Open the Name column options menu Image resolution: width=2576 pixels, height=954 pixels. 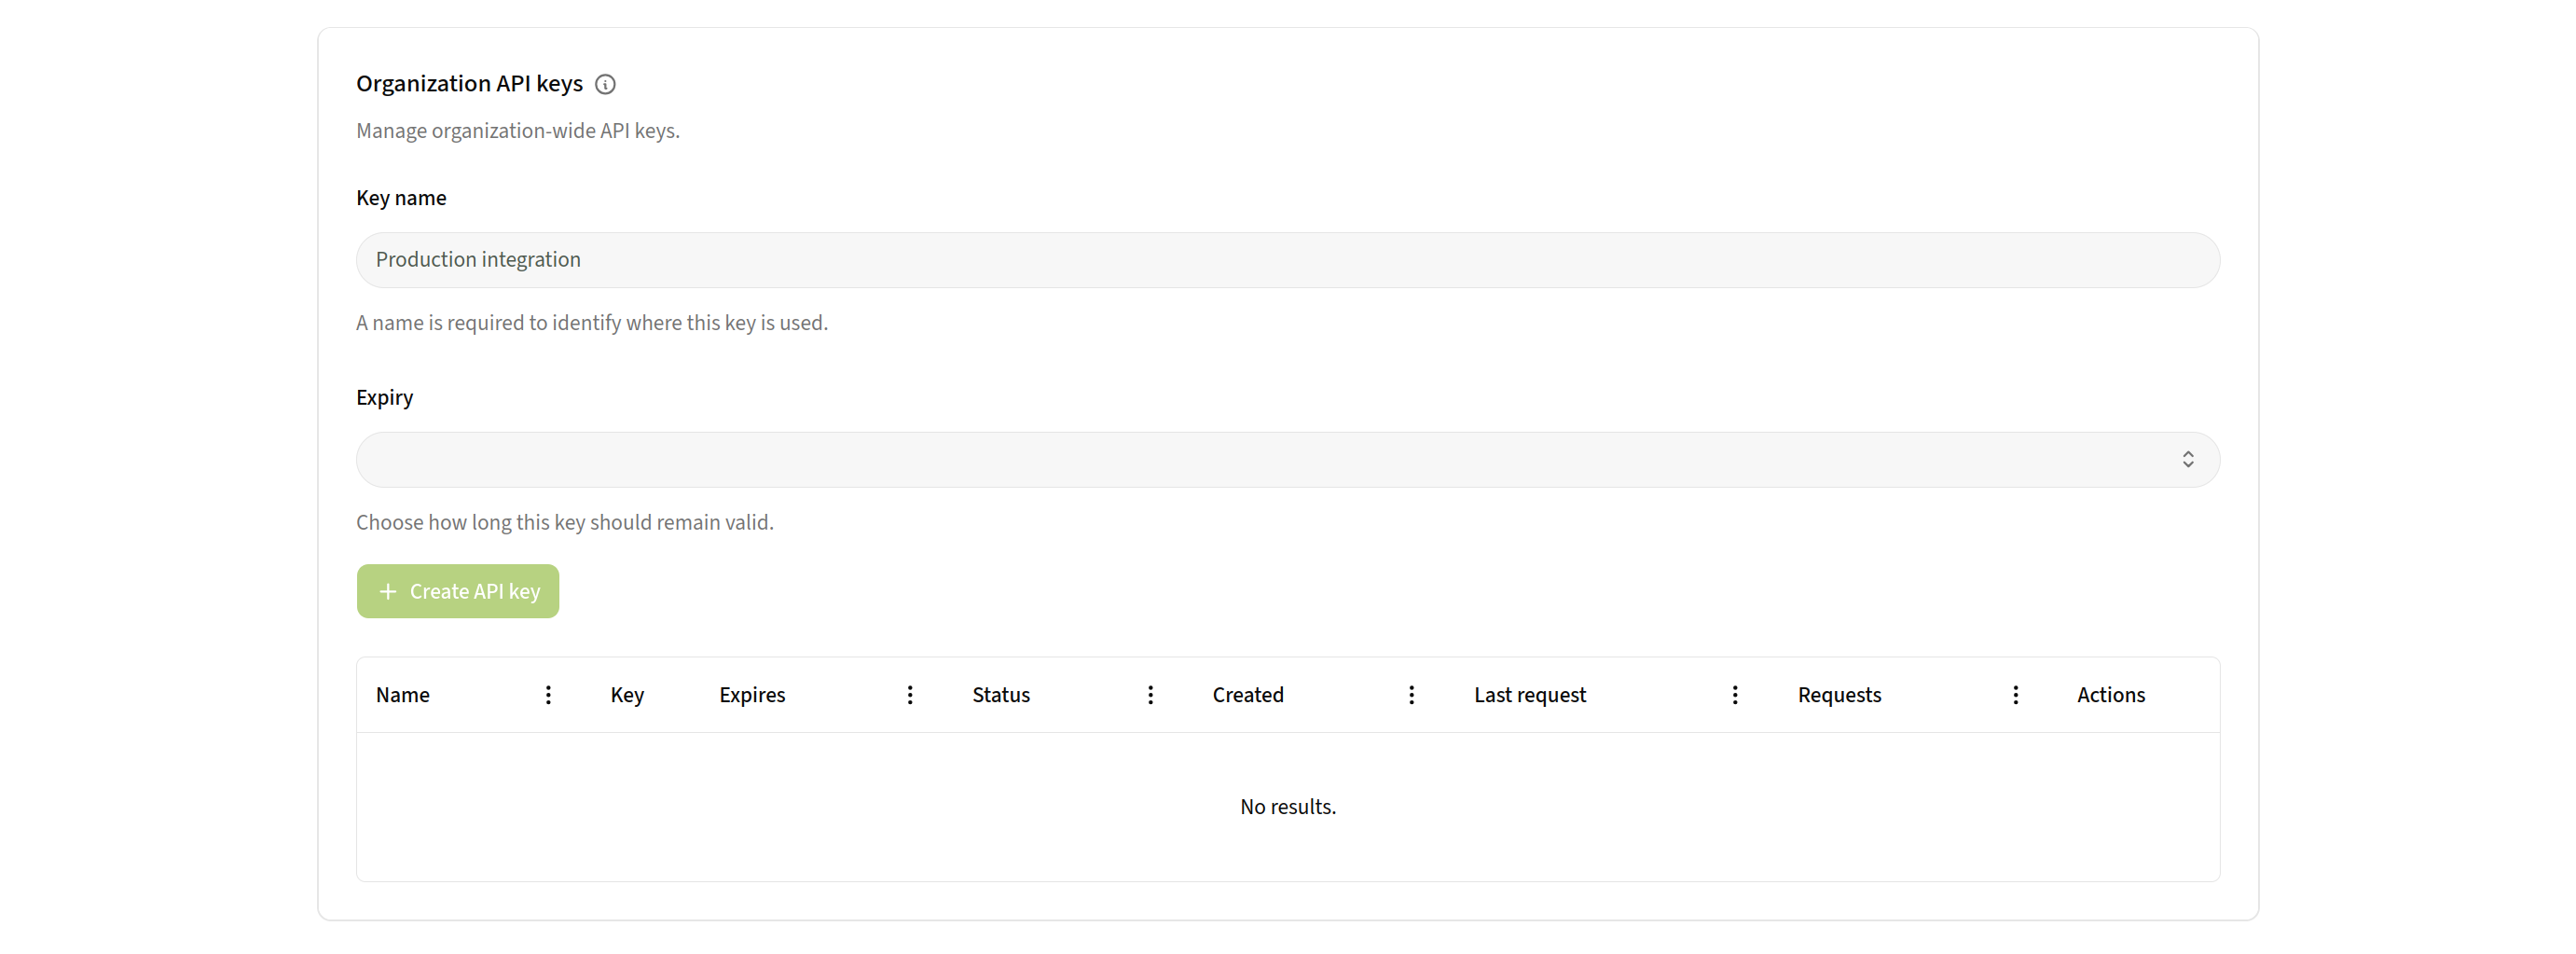click(x=548, y=695)
